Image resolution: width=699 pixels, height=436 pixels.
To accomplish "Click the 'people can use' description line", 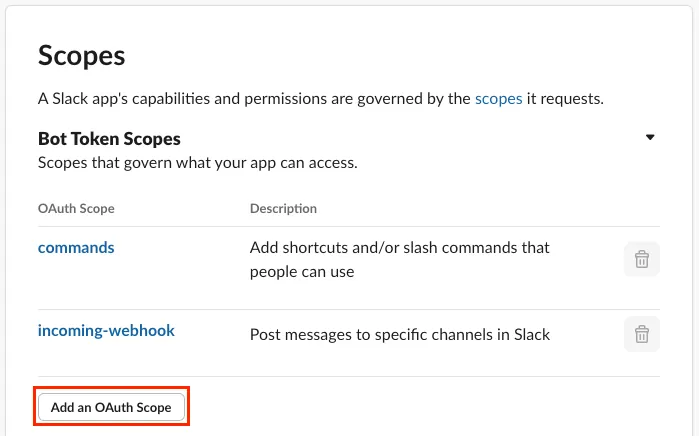I will click(302, 271).
